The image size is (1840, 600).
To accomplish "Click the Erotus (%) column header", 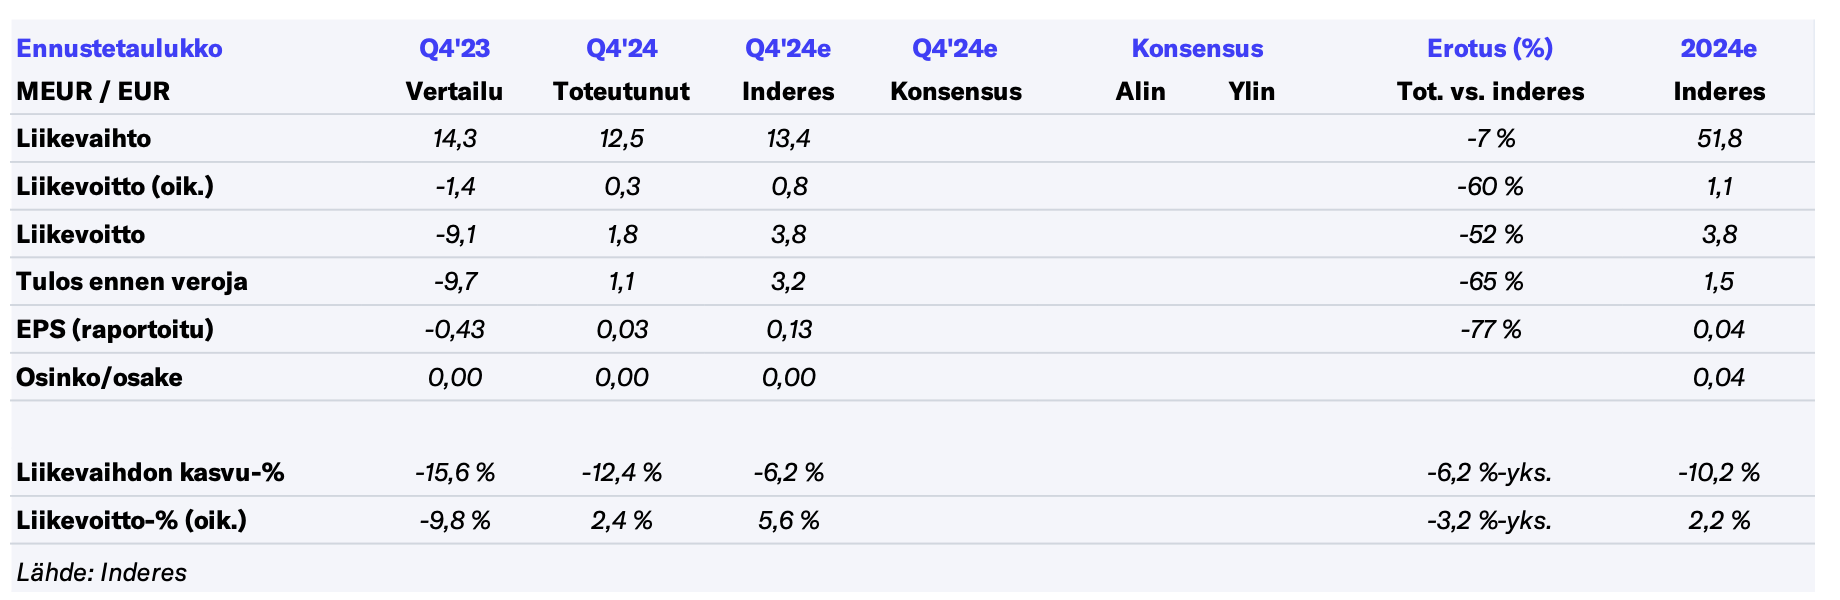I will [x=1489, y=48].
